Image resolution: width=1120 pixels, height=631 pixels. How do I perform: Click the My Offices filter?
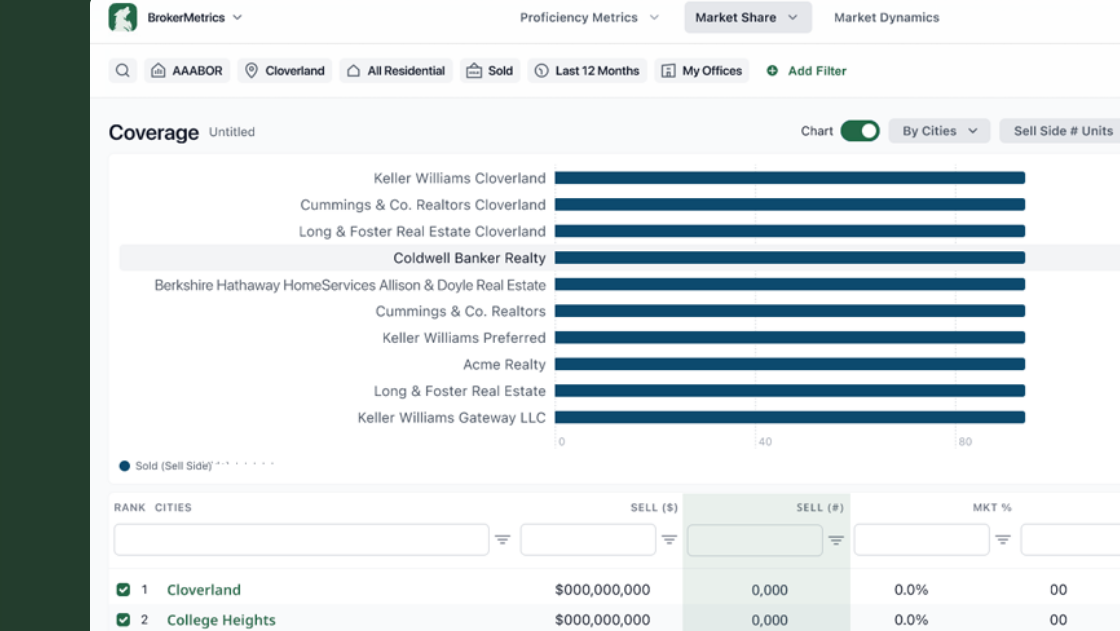[701, 71]
